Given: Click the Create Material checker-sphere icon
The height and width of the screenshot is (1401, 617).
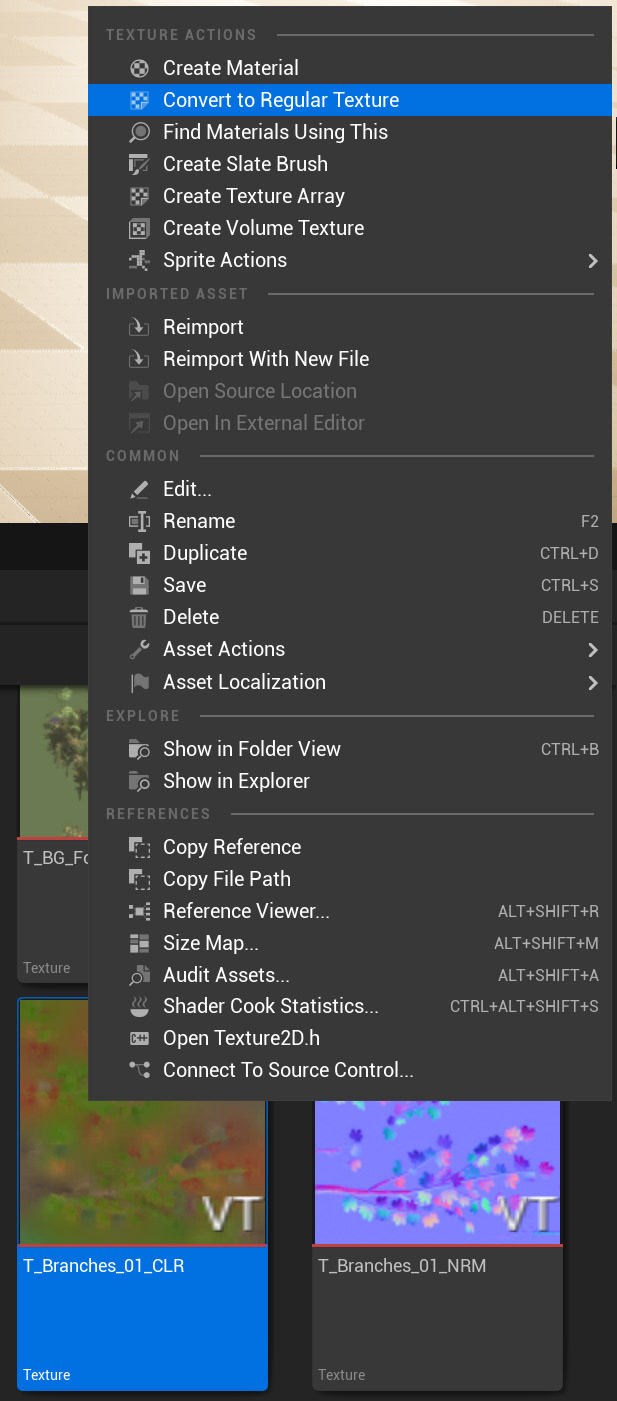Looking at the screenshot, I should [x=140, y=68].
